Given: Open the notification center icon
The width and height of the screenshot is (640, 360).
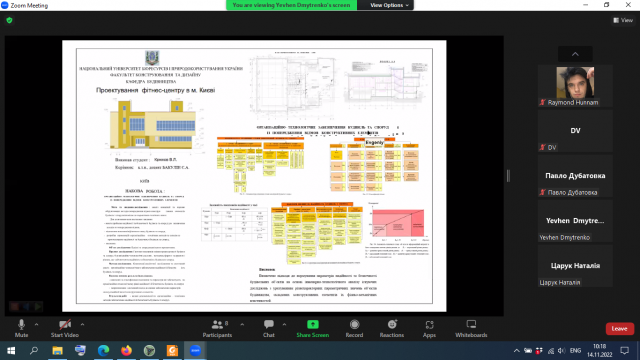Looking at the screenshot, I should [x=624, y=351].
